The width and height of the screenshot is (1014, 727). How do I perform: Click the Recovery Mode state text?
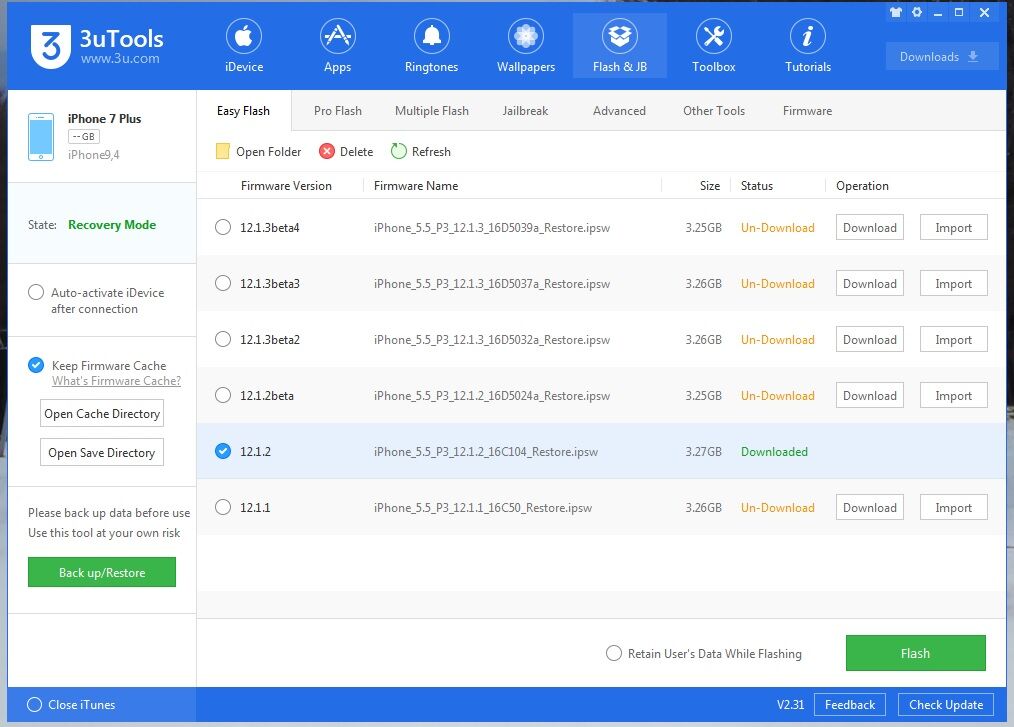(x=112, y=224)
